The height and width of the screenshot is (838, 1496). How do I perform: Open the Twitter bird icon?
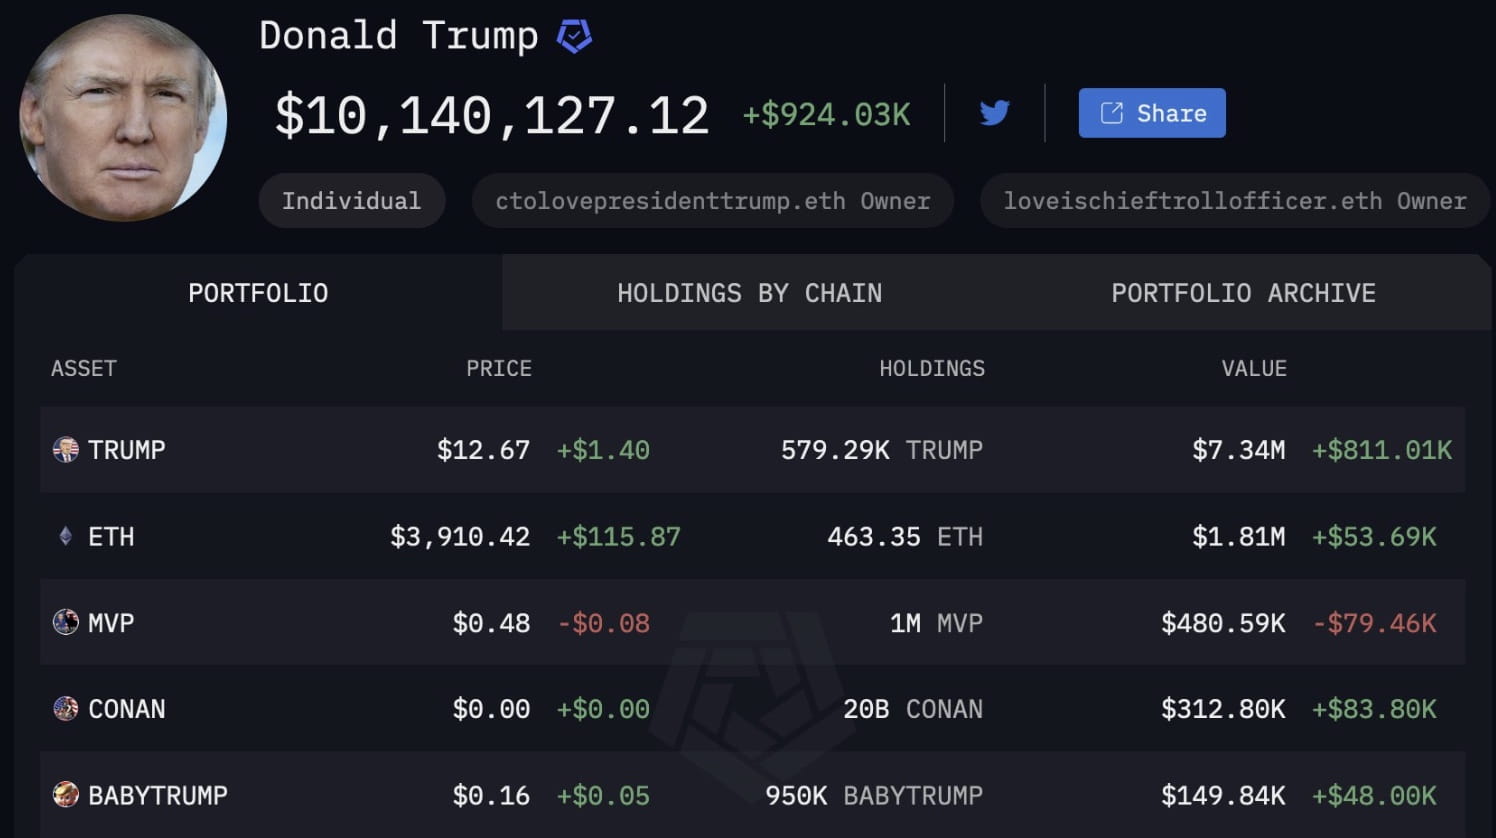996,113
